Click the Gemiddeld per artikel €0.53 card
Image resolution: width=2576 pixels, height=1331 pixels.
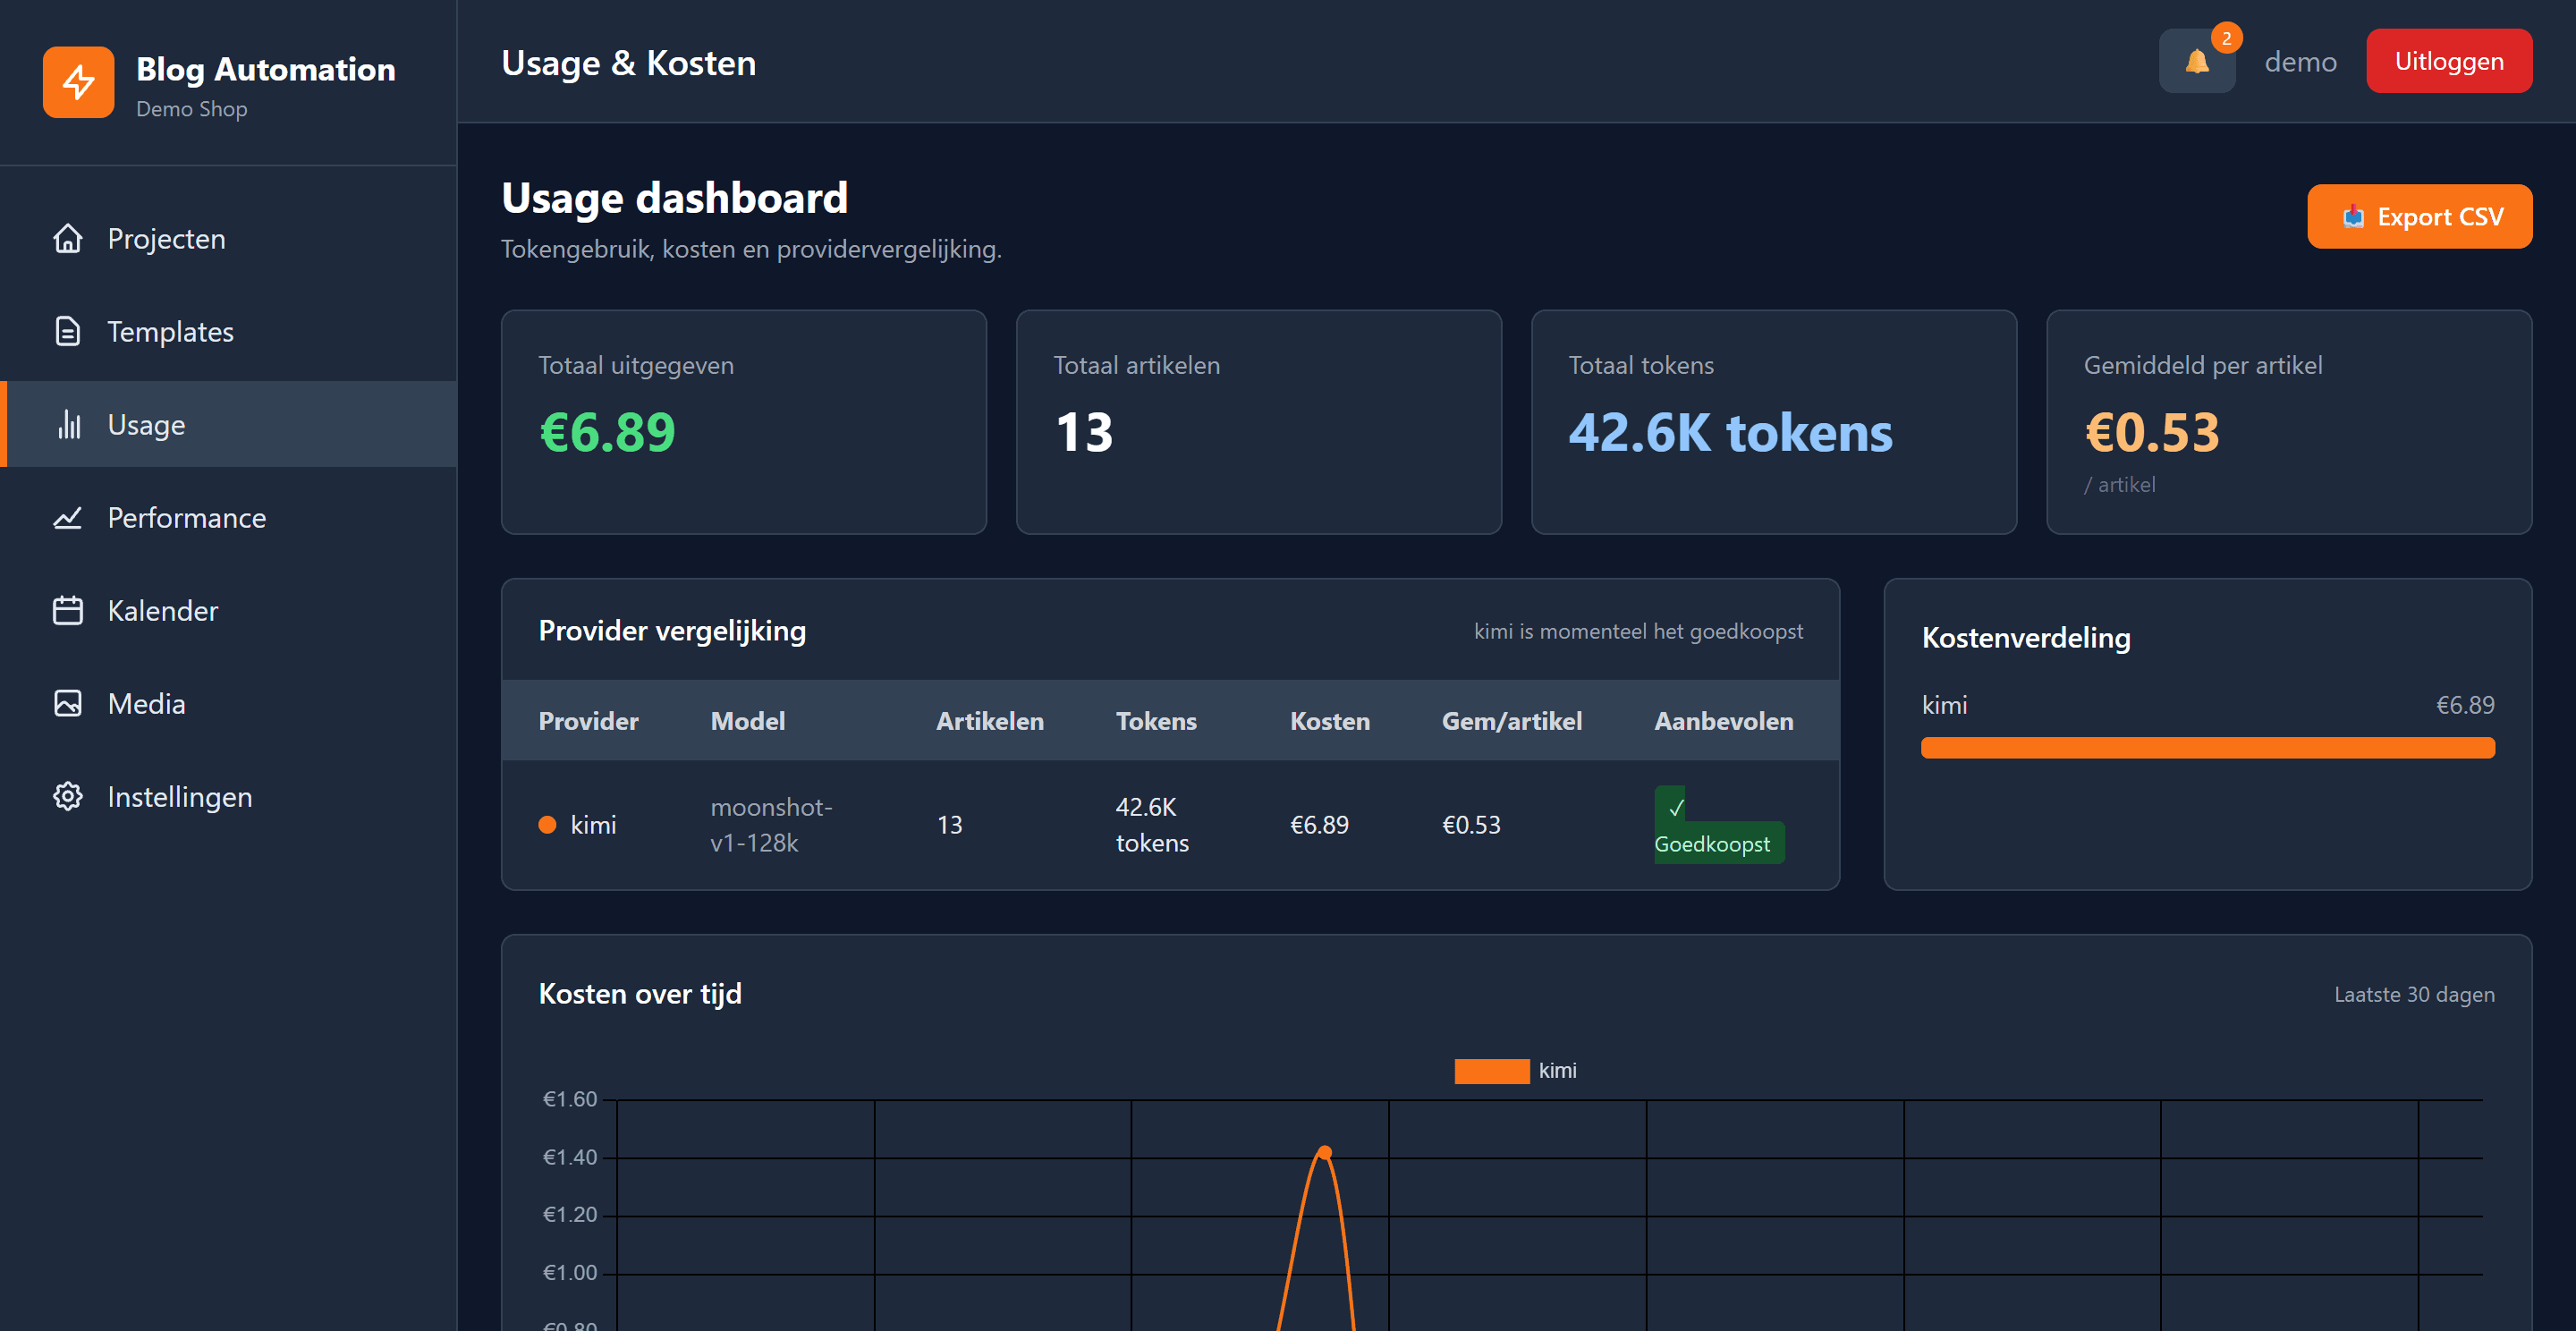point(2289,422)
